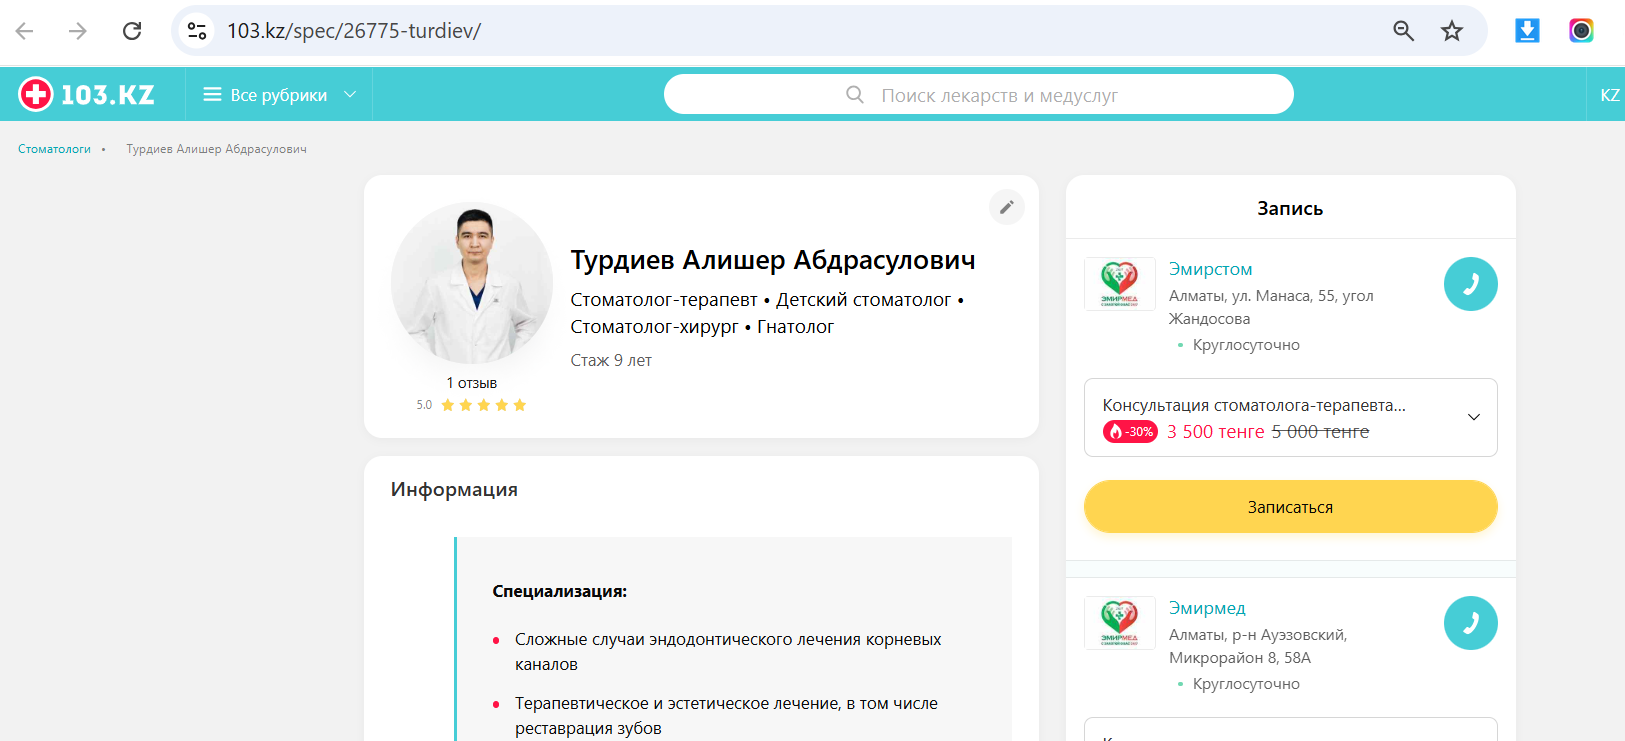This screenshot has width=1625, height=741.
Task: Call Эмирмед with the phone icon
Action: (x=1471, y=623)
